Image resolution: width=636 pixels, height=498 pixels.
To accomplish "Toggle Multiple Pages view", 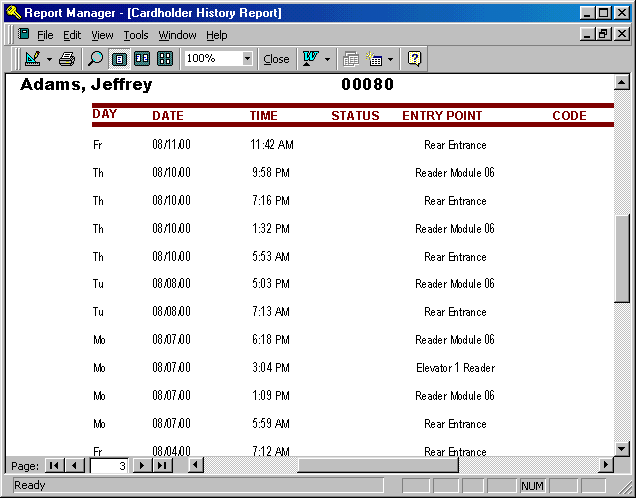I will pos(165,59).
